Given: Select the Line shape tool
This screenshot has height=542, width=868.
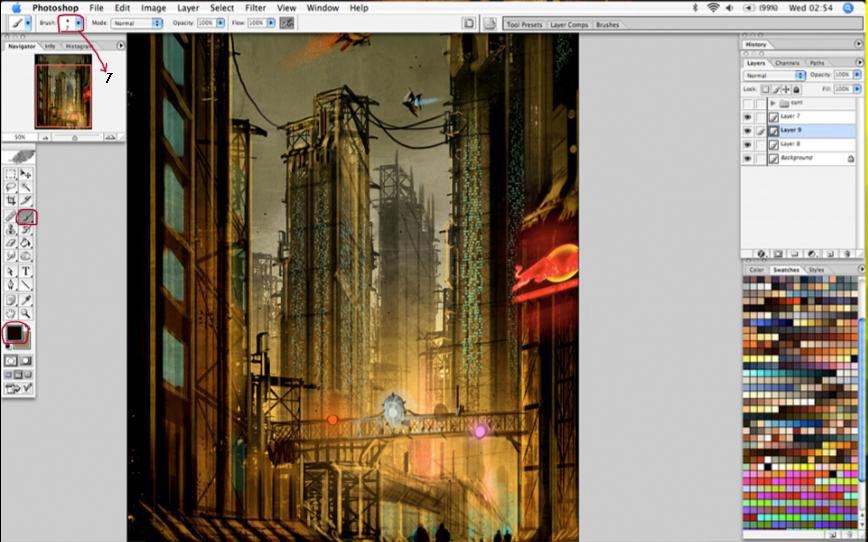Looking at the screenshot, I should (26, 285).
